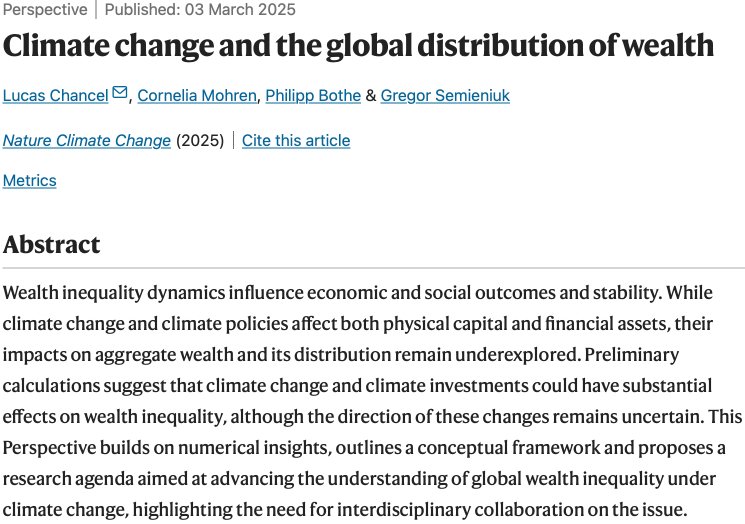The height and width of the screenshot is (524, 745).
Task: Open Gregor Semieniuk author details
Action: click(x=446, y=96)
